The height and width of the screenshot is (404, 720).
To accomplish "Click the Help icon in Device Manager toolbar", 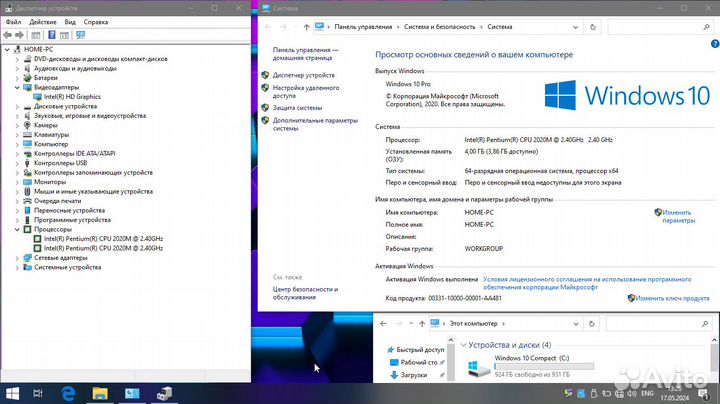I will 52,35.
